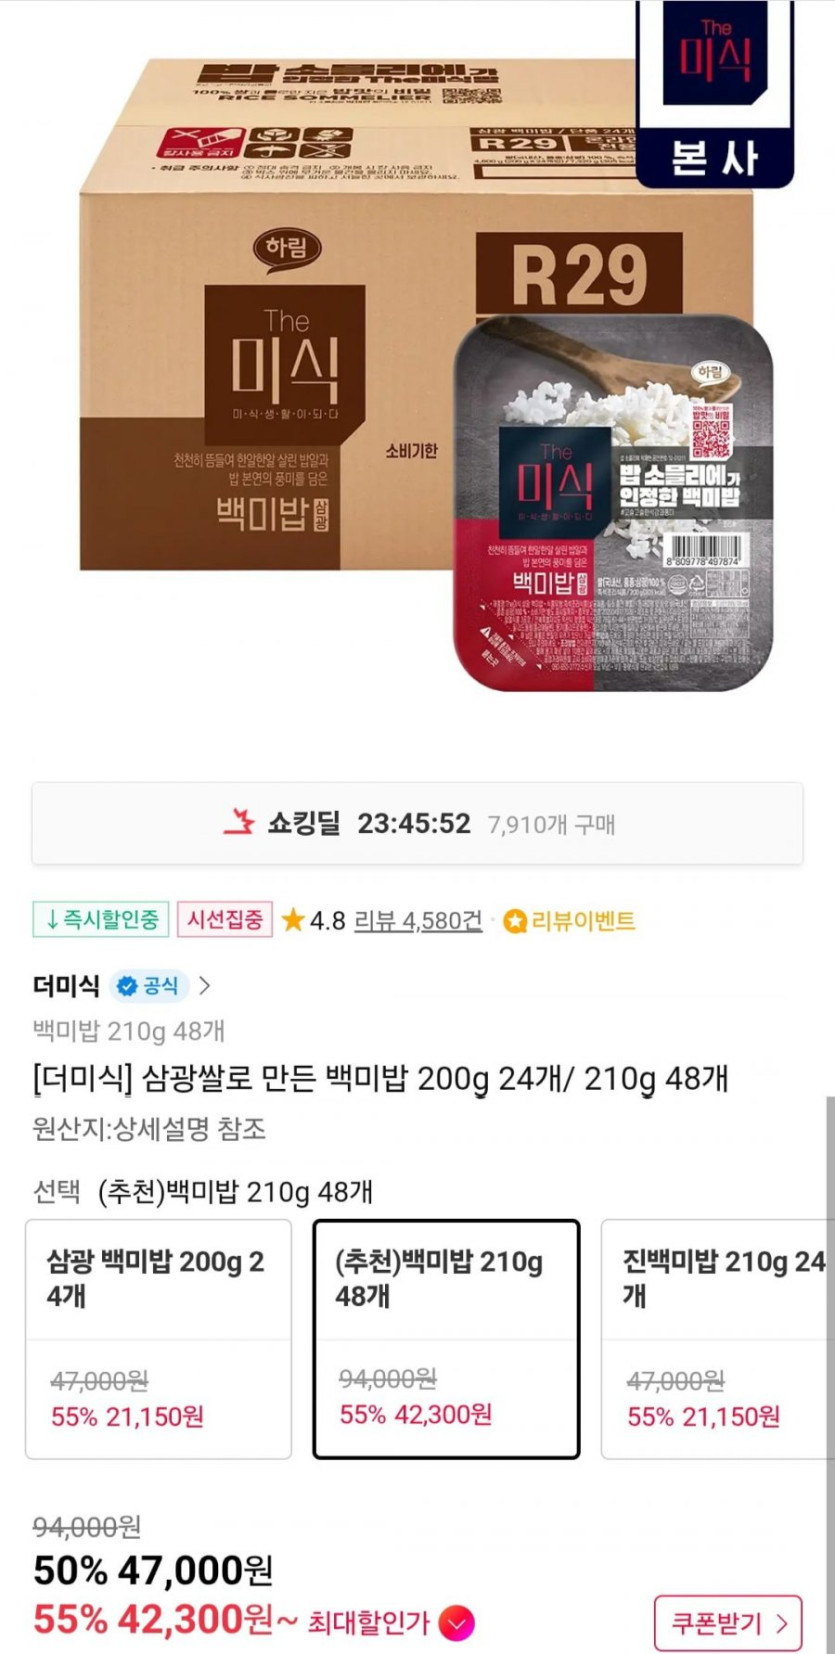Click the 하림 logo on the cardboard box
Viewport: 835px width, 1654px height.
286,246
